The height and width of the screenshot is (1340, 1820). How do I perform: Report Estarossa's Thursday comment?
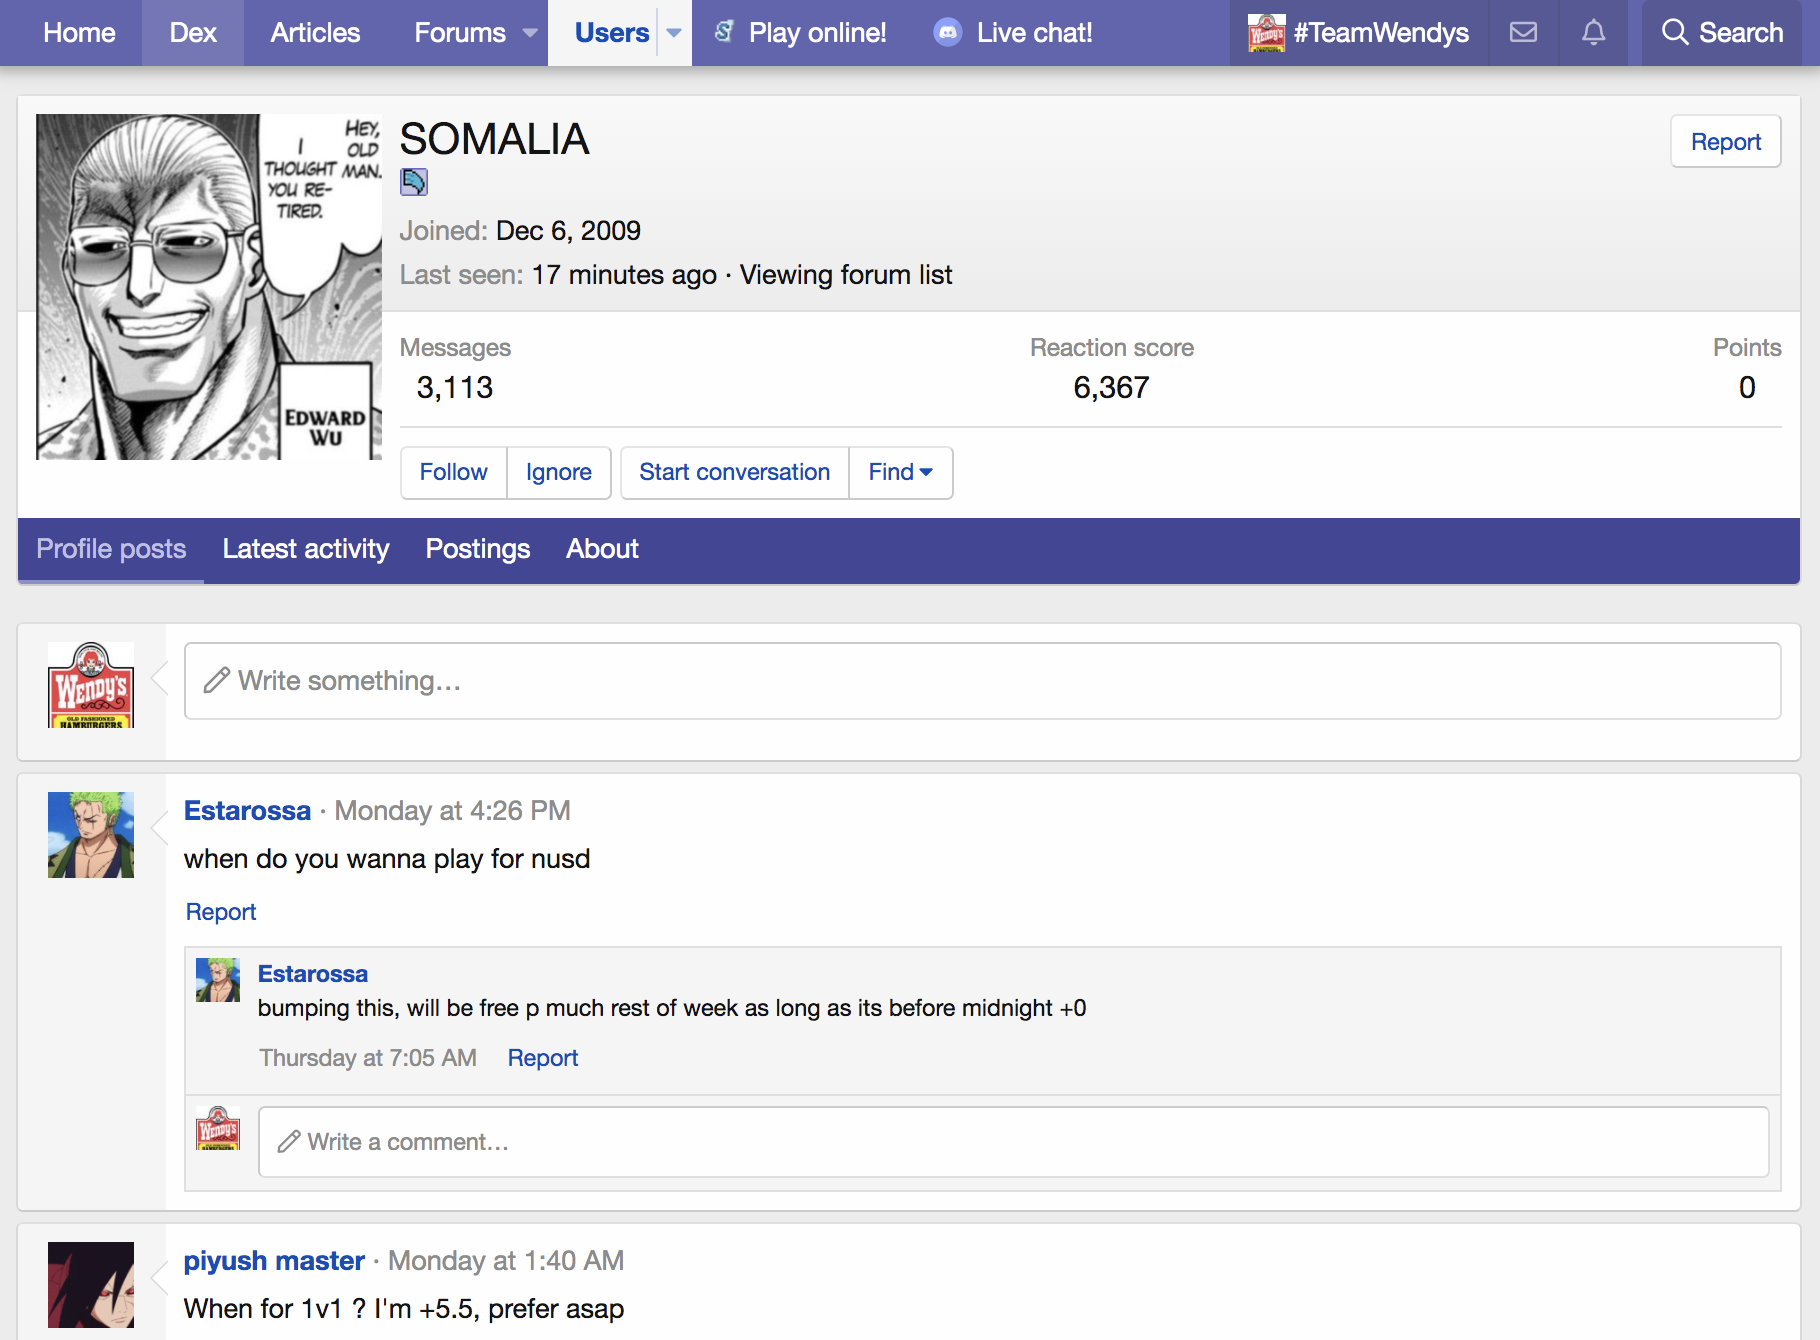point(543,1058)
